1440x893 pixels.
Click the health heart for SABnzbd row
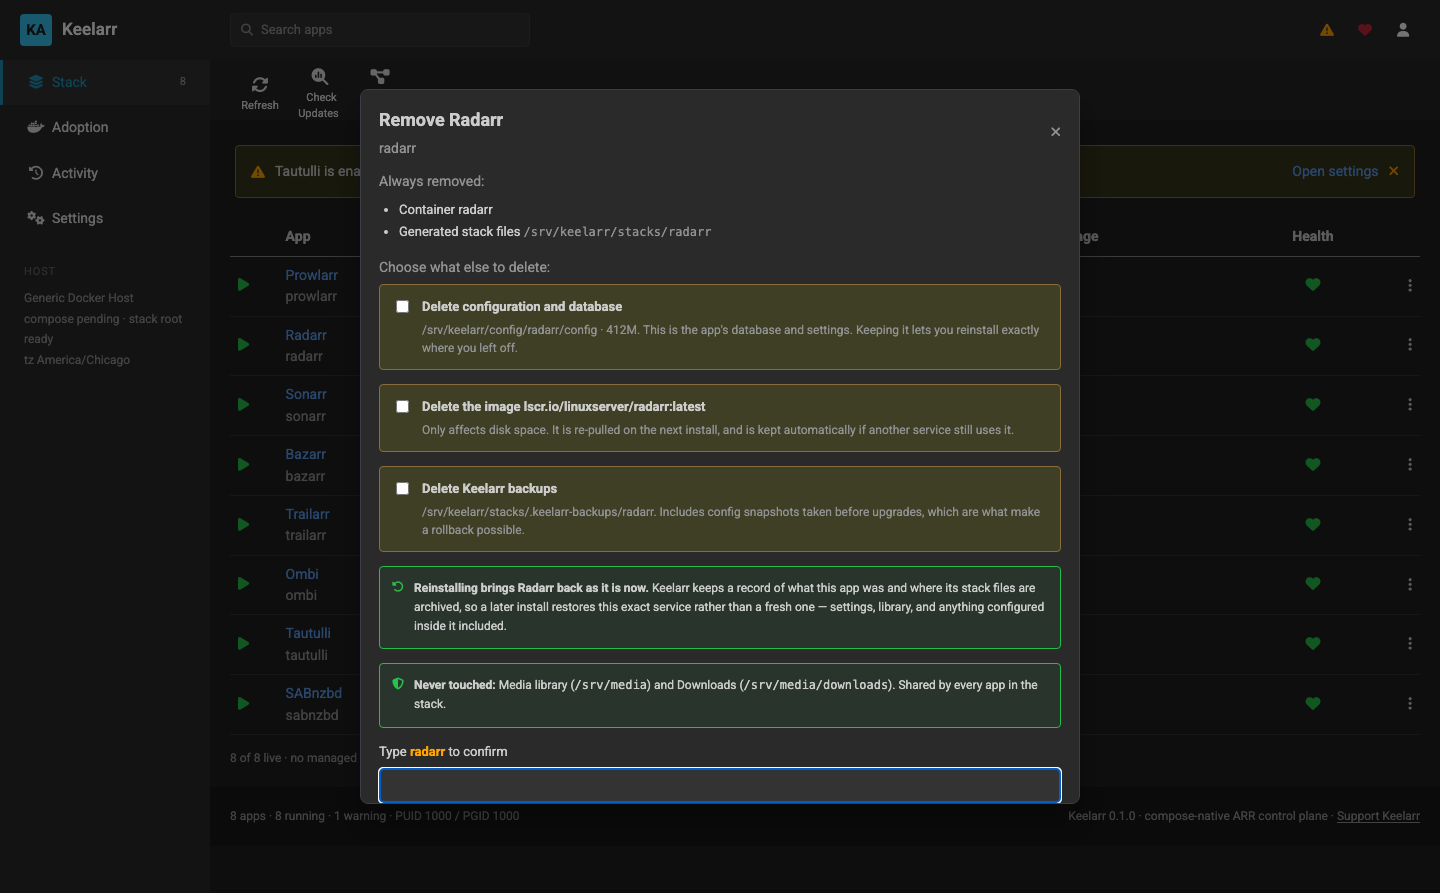click(x=1313, y=704)
